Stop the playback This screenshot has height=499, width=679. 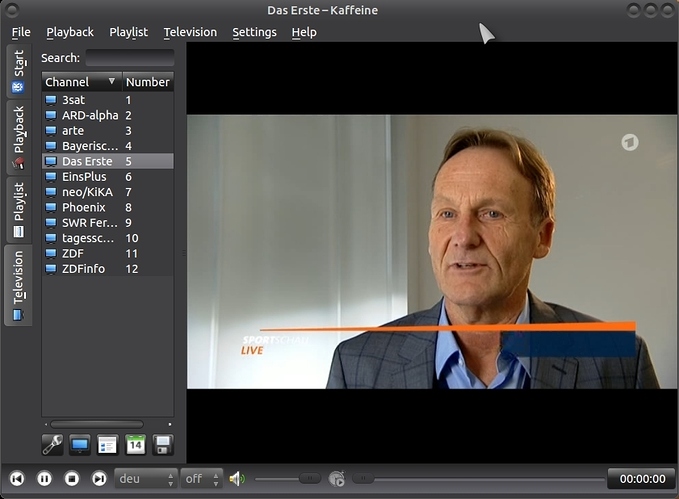click(72, 479)
